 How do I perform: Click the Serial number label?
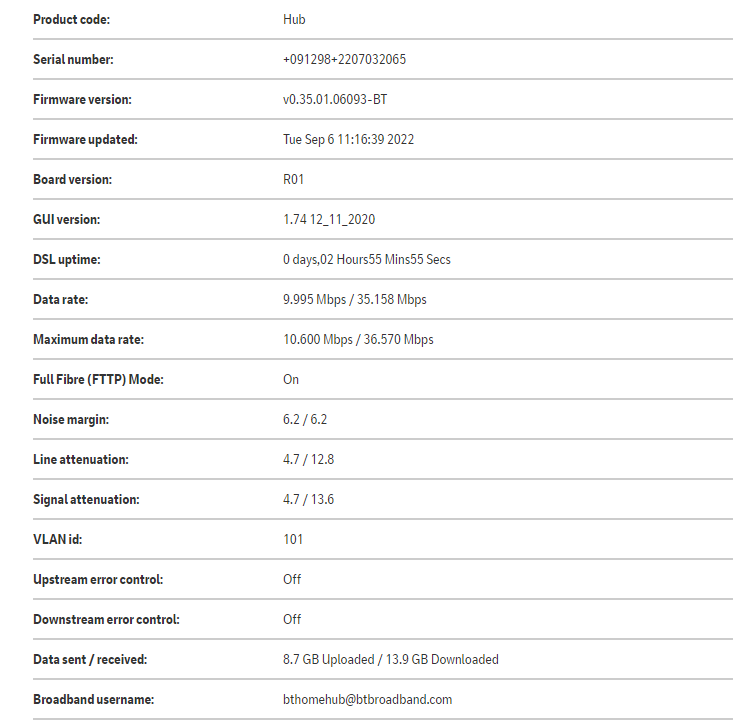click(x=73, y=60)
